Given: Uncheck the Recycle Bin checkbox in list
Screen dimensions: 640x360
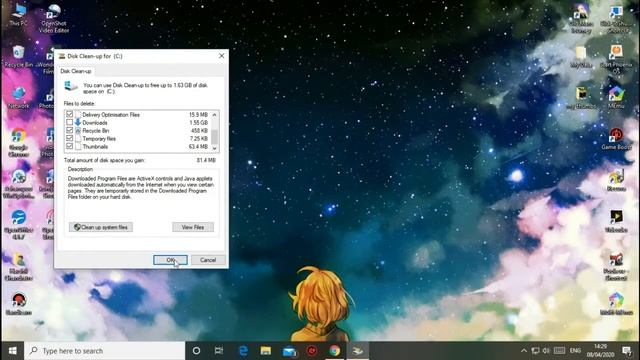Looking at the screenshot, I should (x=69, y=130).
